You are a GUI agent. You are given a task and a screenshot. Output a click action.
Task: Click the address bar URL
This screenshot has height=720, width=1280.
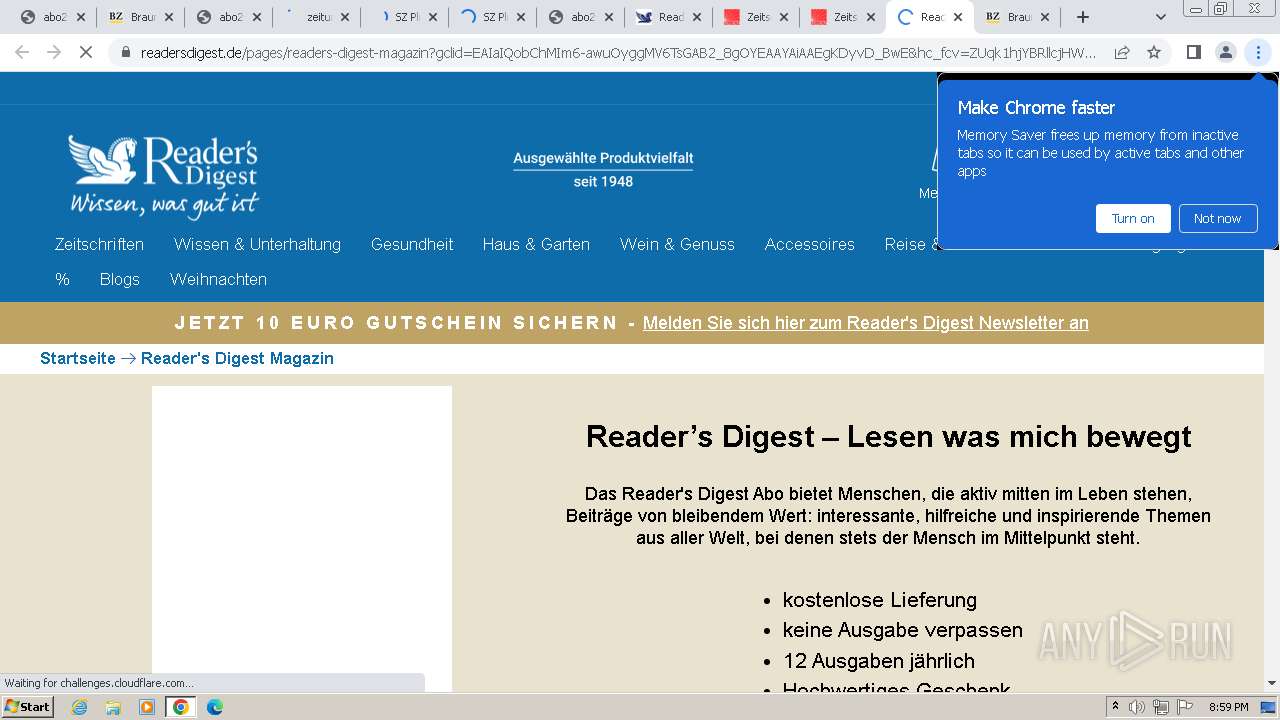[618, 52]
